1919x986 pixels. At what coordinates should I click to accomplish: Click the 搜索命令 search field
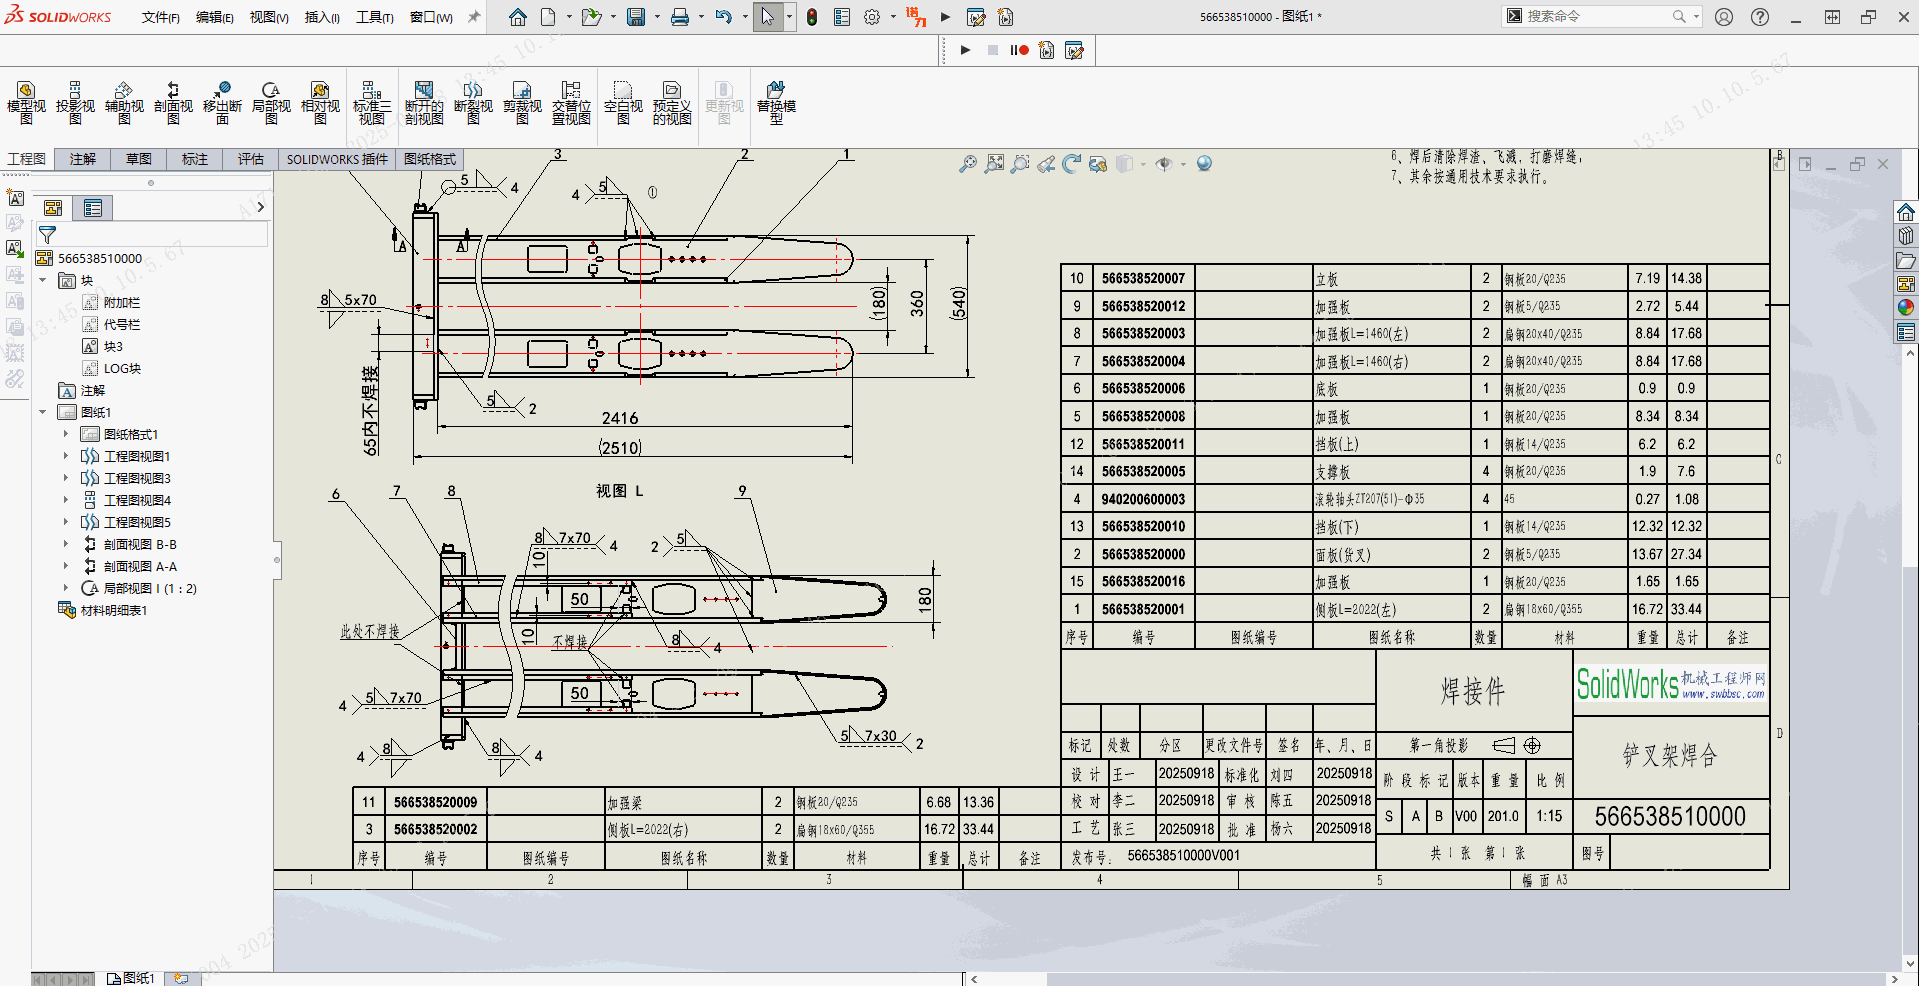point(1597,17)
